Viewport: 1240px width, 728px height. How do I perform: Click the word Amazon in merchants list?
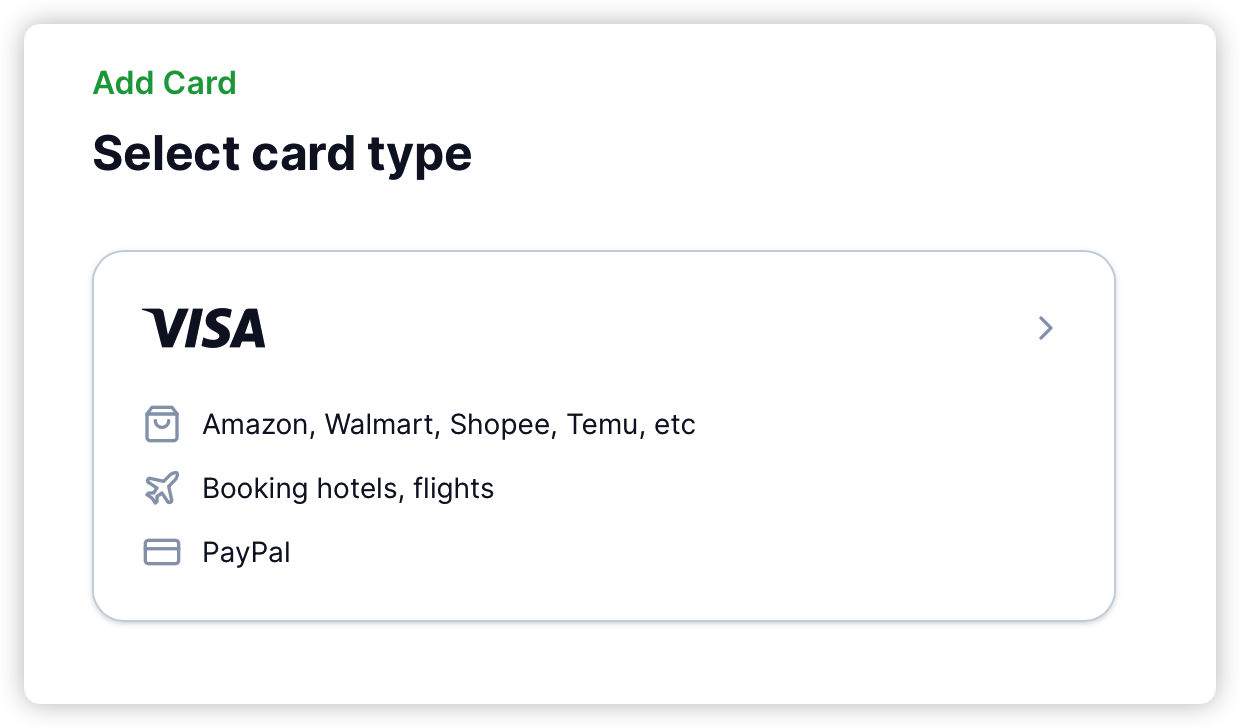coord(255,424)
